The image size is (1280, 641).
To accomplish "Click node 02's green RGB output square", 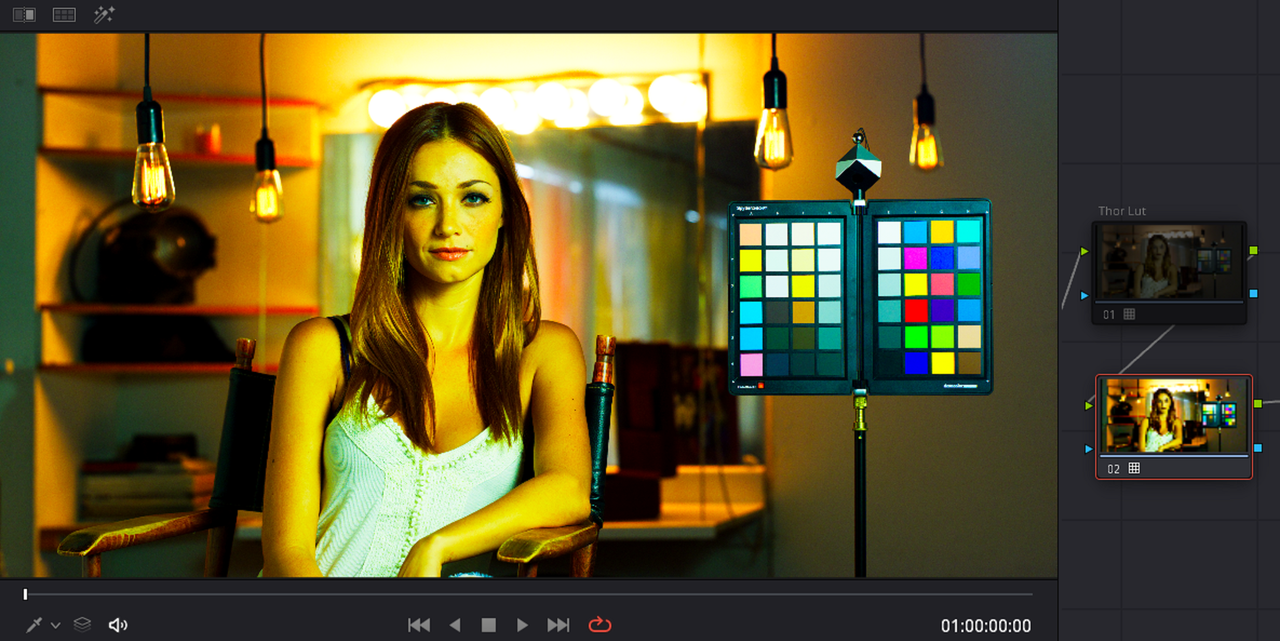I will [1258, 403].
